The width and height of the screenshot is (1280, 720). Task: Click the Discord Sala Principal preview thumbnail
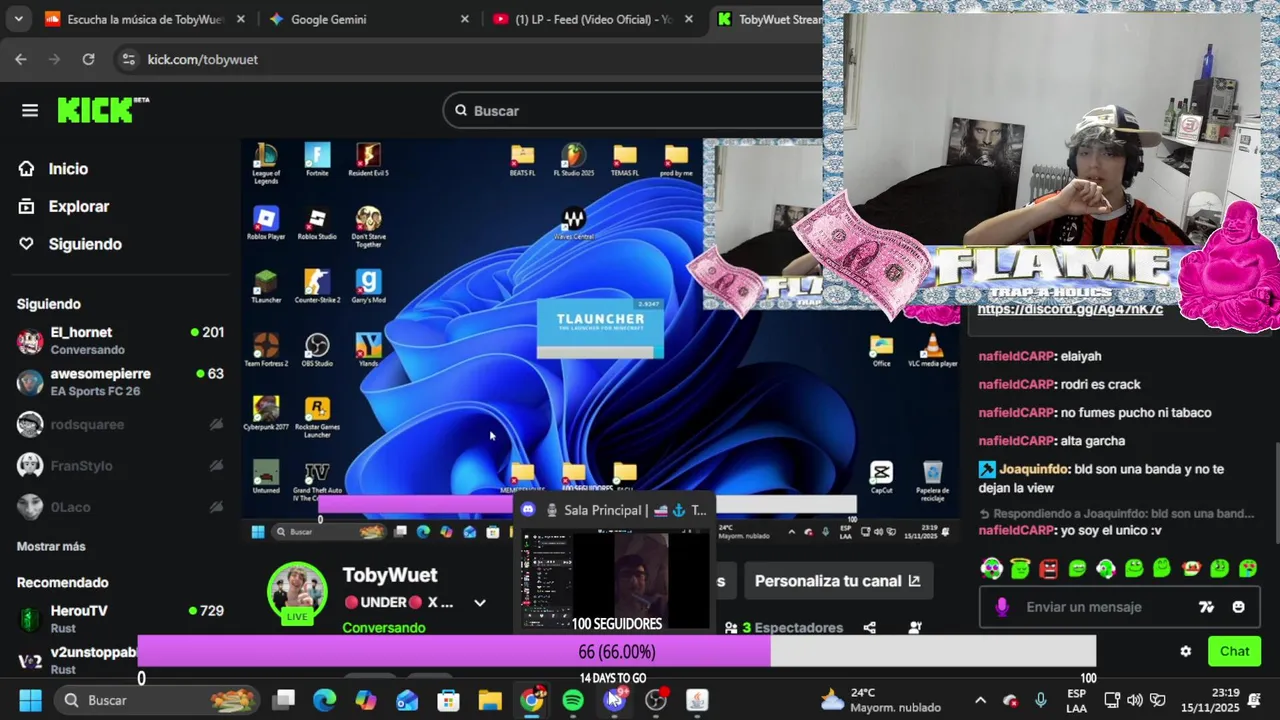613,580
